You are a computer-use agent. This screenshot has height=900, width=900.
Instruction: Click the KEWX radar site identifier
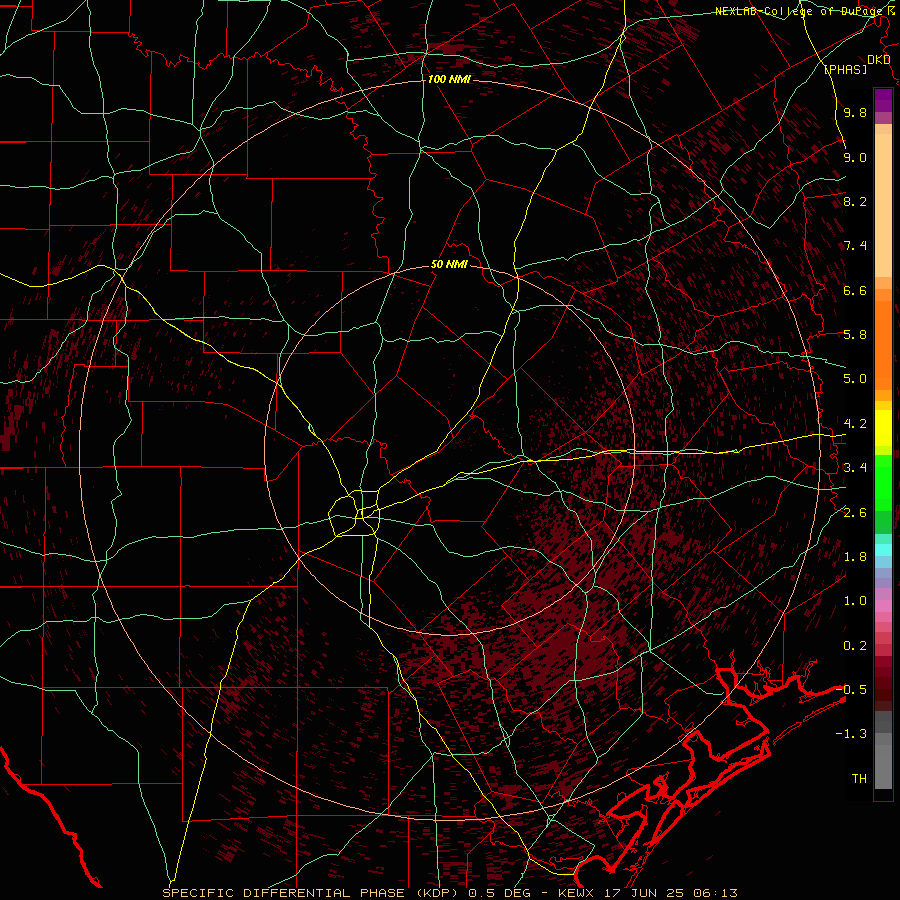click(x=577, y=893)
